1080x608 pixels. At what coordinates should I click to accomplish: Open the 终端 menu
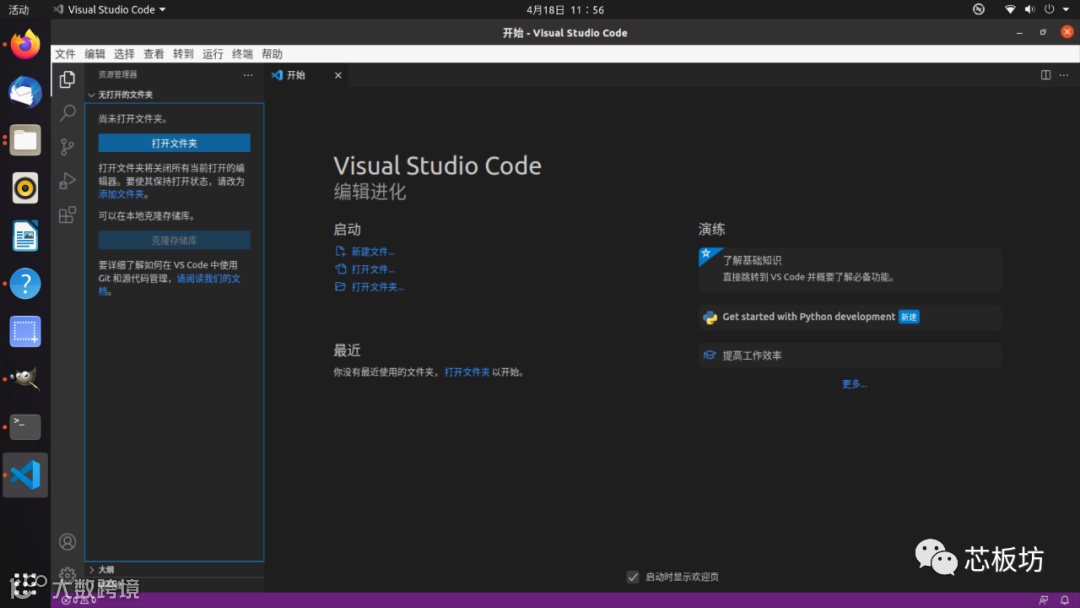point(242,54)
